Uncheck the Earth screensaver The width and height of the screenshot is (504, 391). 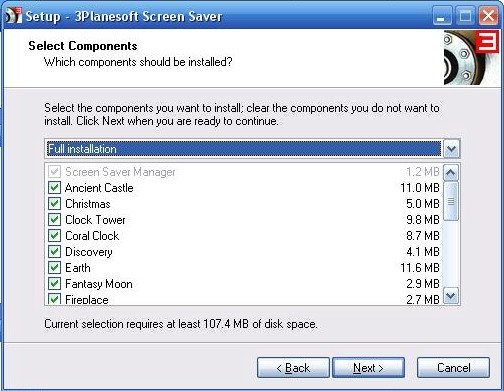[54, 268]
